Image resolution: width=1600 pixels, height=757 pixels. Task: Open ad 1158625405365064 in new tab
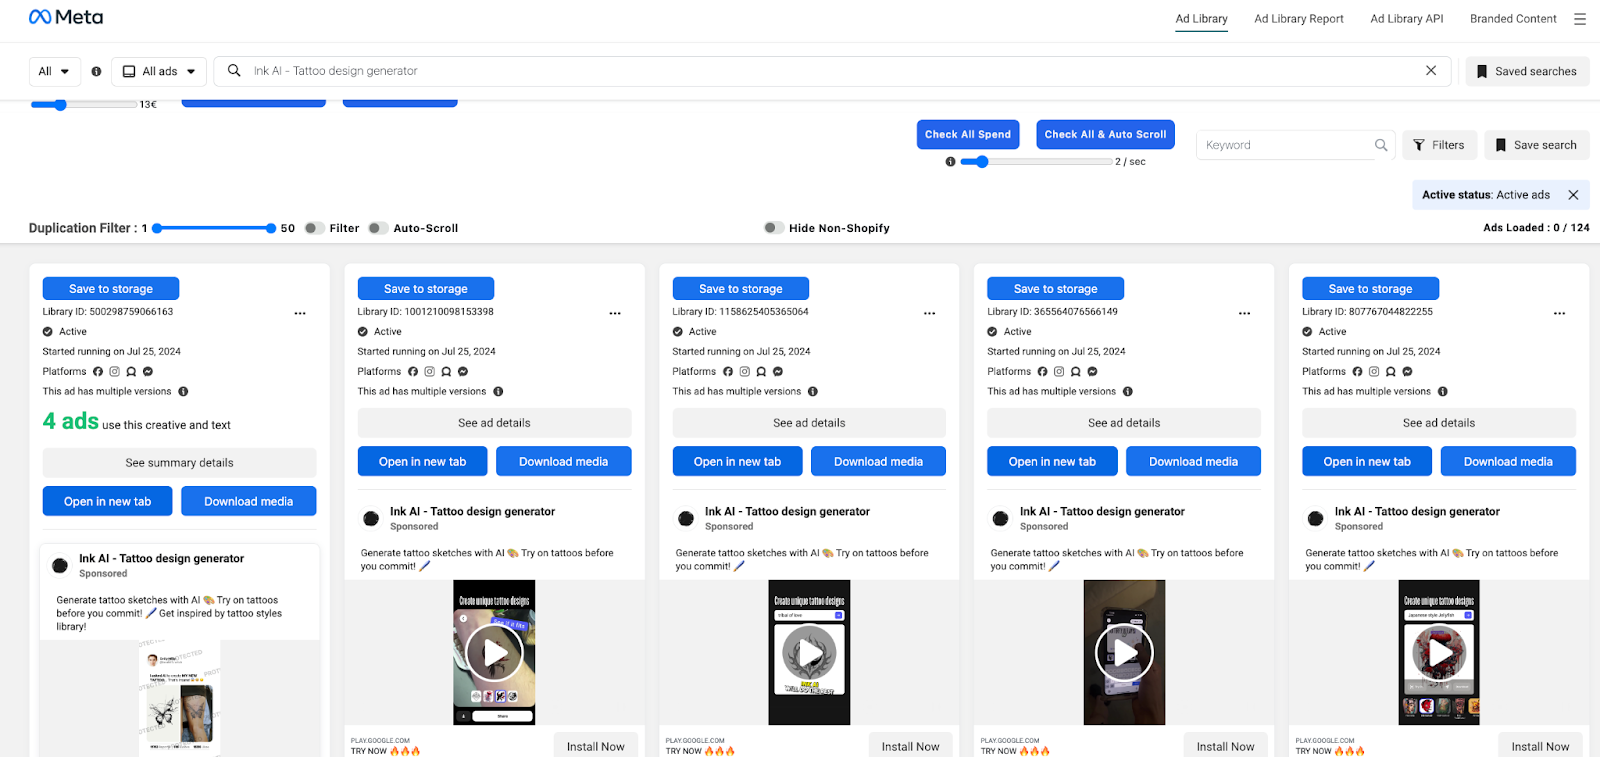737,461
